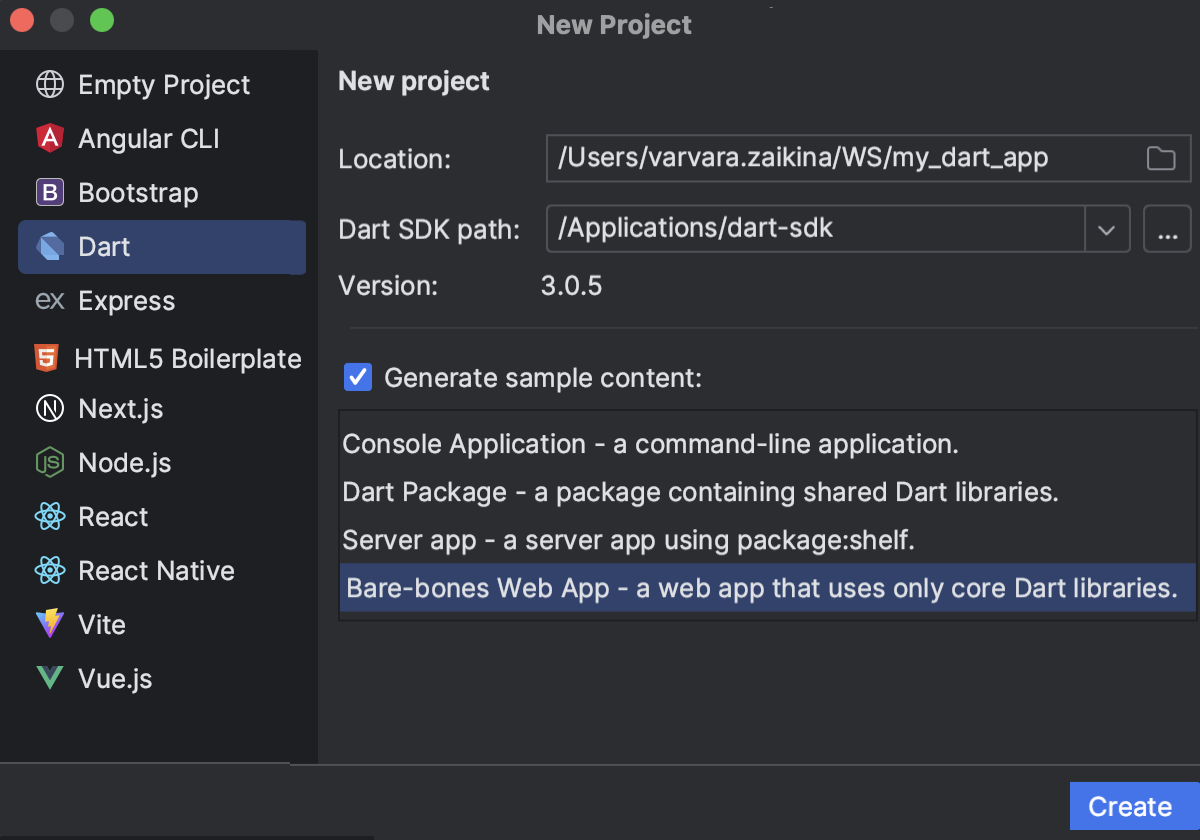Select the Vite lightning bolt icon
The image size is (1200, 840).
[50, 625]
